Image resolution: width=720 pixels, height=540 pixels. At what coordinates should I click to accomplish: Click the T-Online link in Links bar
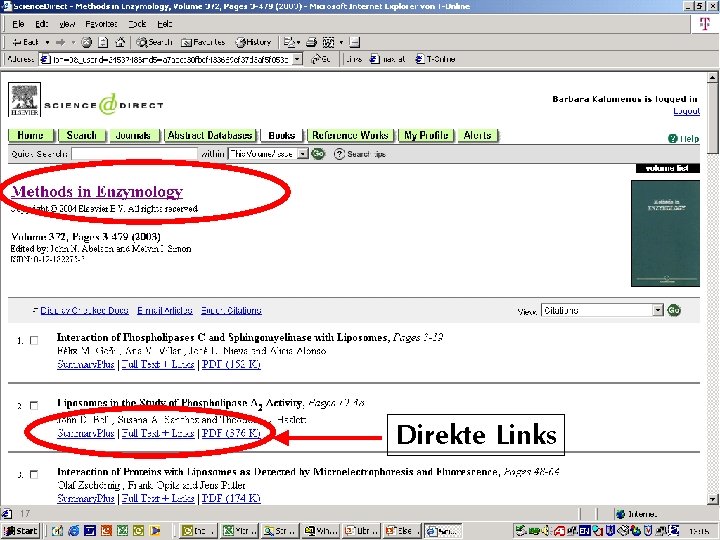(x=435, y=59)
